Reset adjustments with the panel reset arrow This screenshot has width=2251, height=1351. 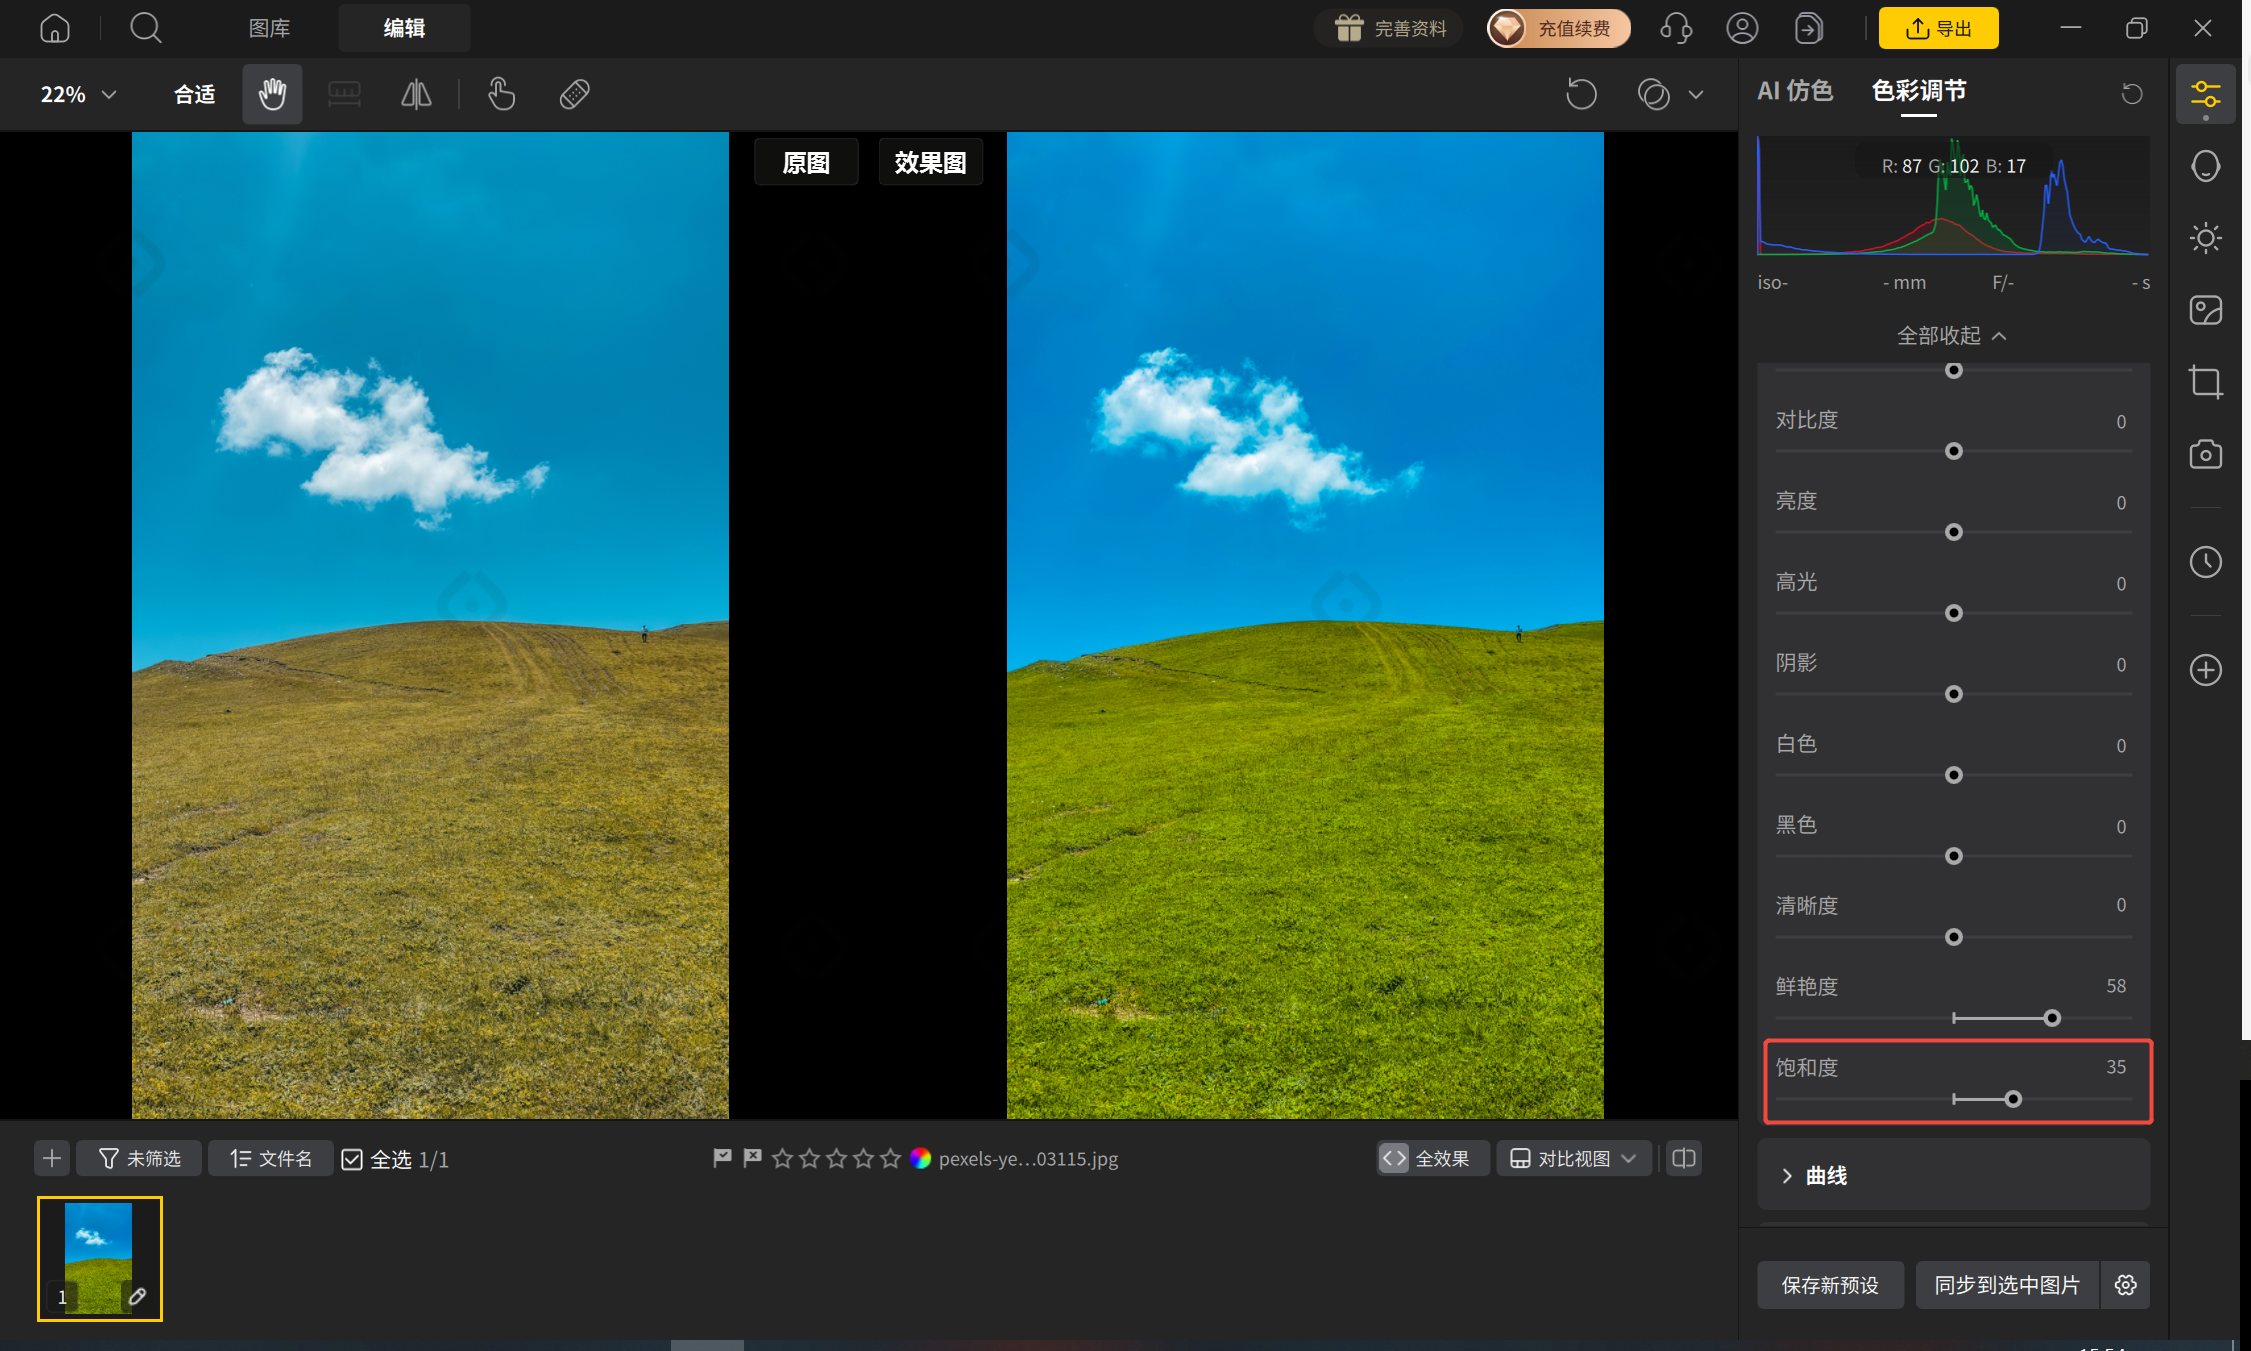[2131, 94]
